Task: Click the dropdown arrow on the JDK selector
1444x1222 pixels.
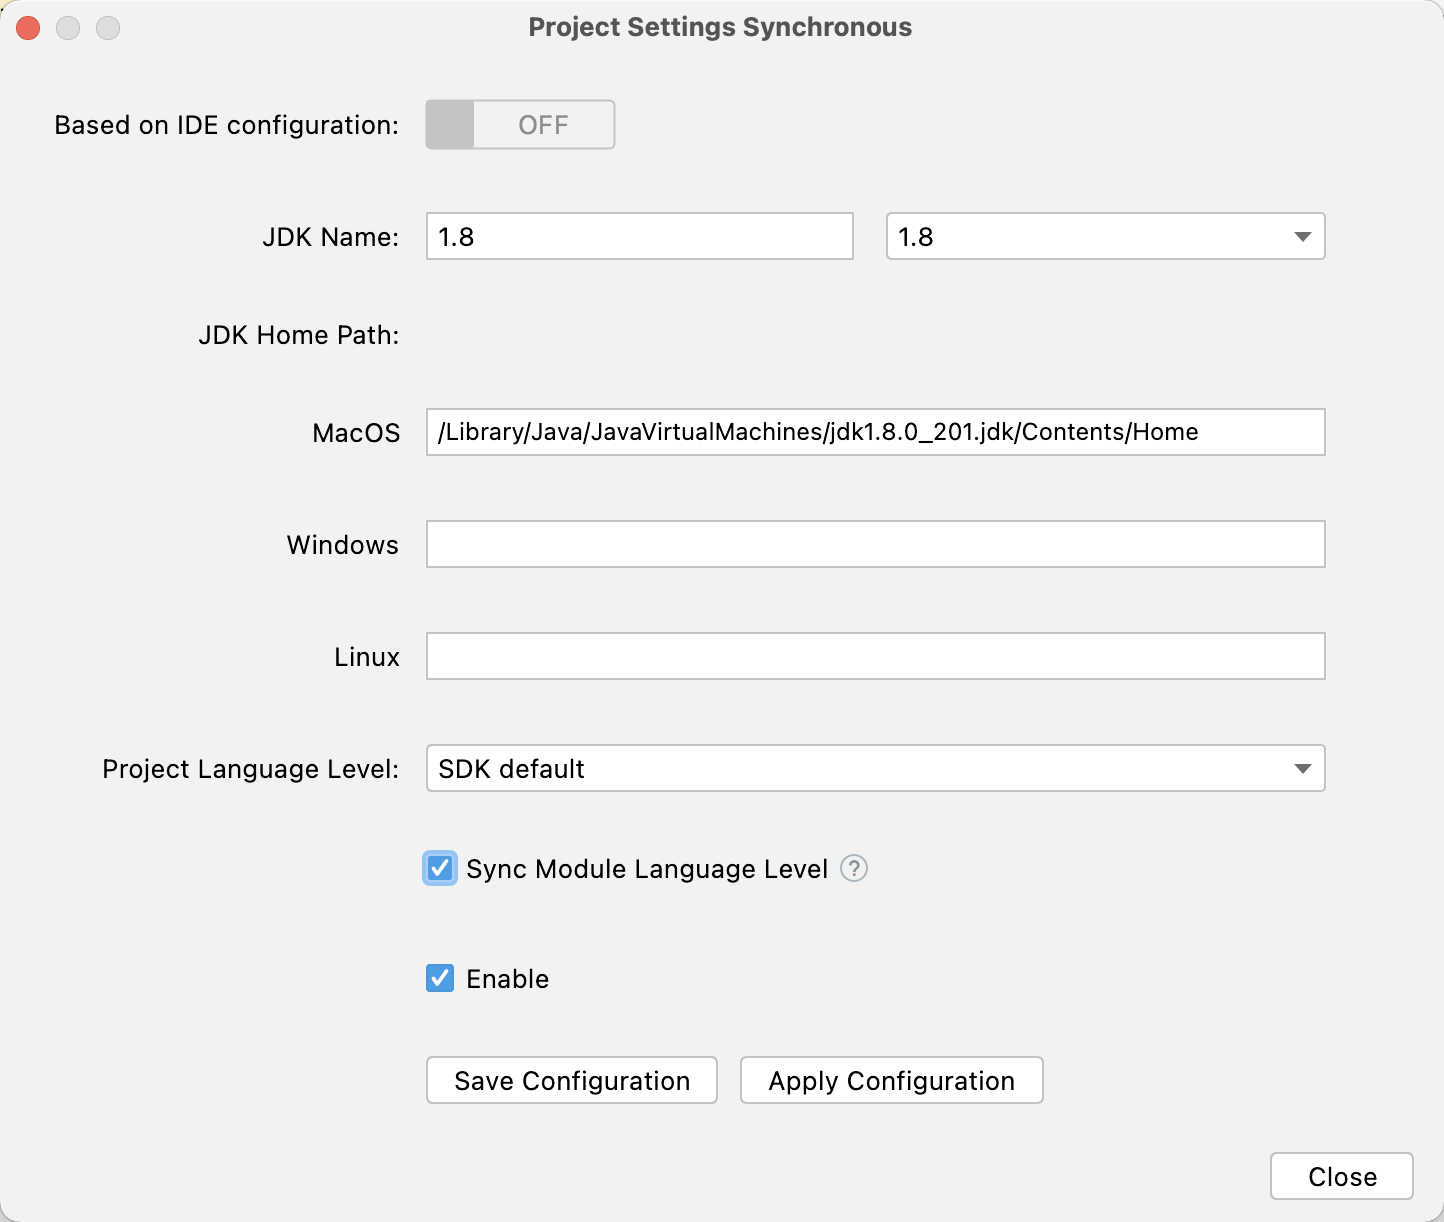Action: pos(1301,237)
